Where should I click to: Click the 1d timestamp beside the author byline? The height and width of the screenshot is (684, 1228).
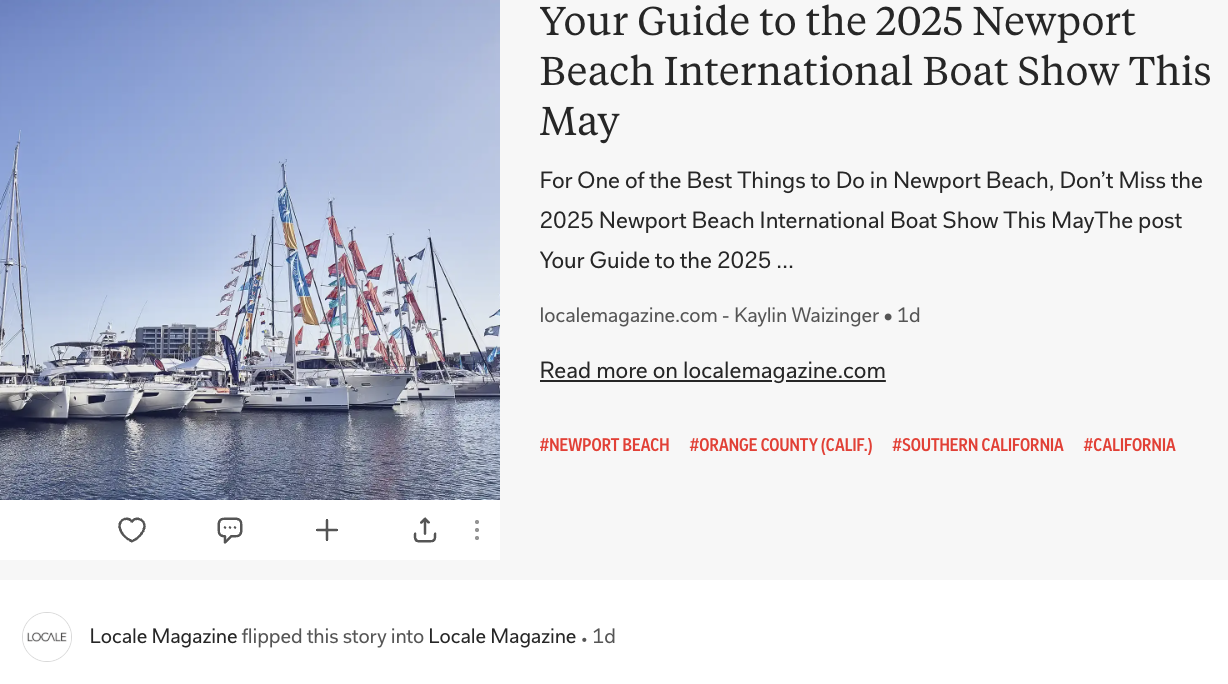[x=908, y=316]
